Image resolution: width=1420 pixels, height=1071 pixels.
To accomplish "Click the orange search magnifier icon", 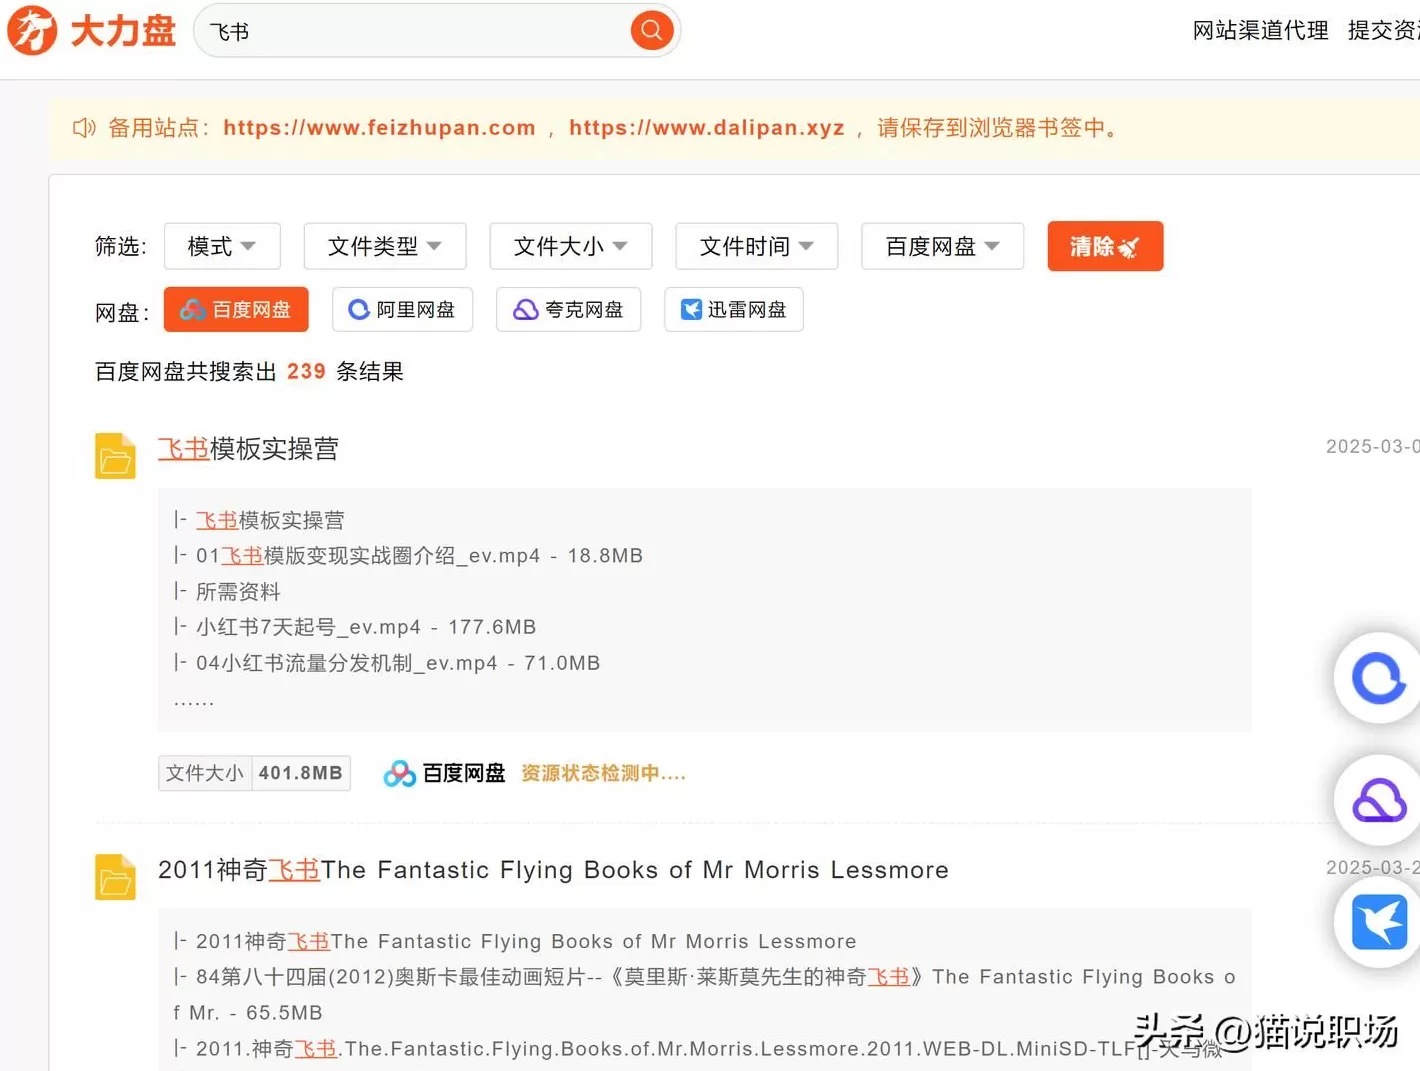I will point(651,30).
